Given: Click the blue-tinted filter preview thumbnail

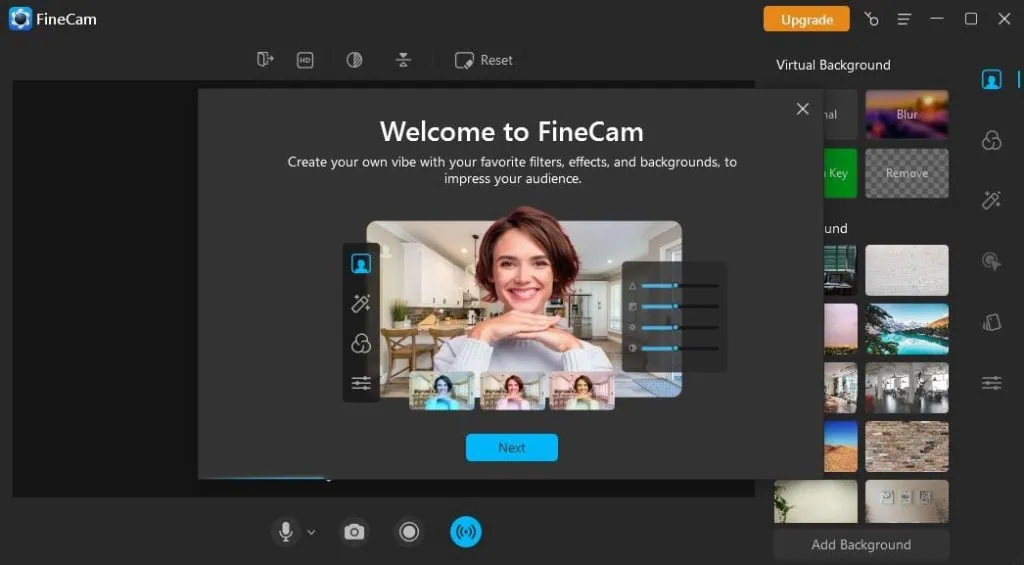Looking at the screenshot, I should [x=442, y=391].
